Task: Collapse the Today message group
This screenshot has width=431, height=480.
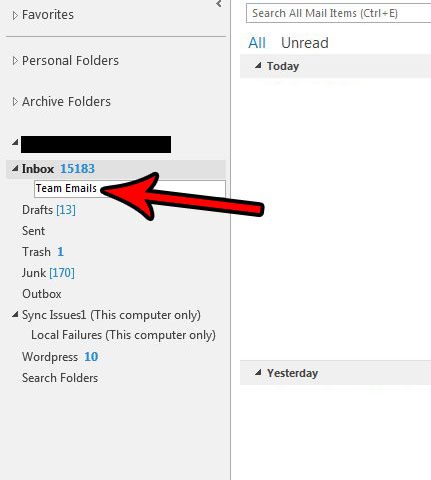Action: click(258, 65)
